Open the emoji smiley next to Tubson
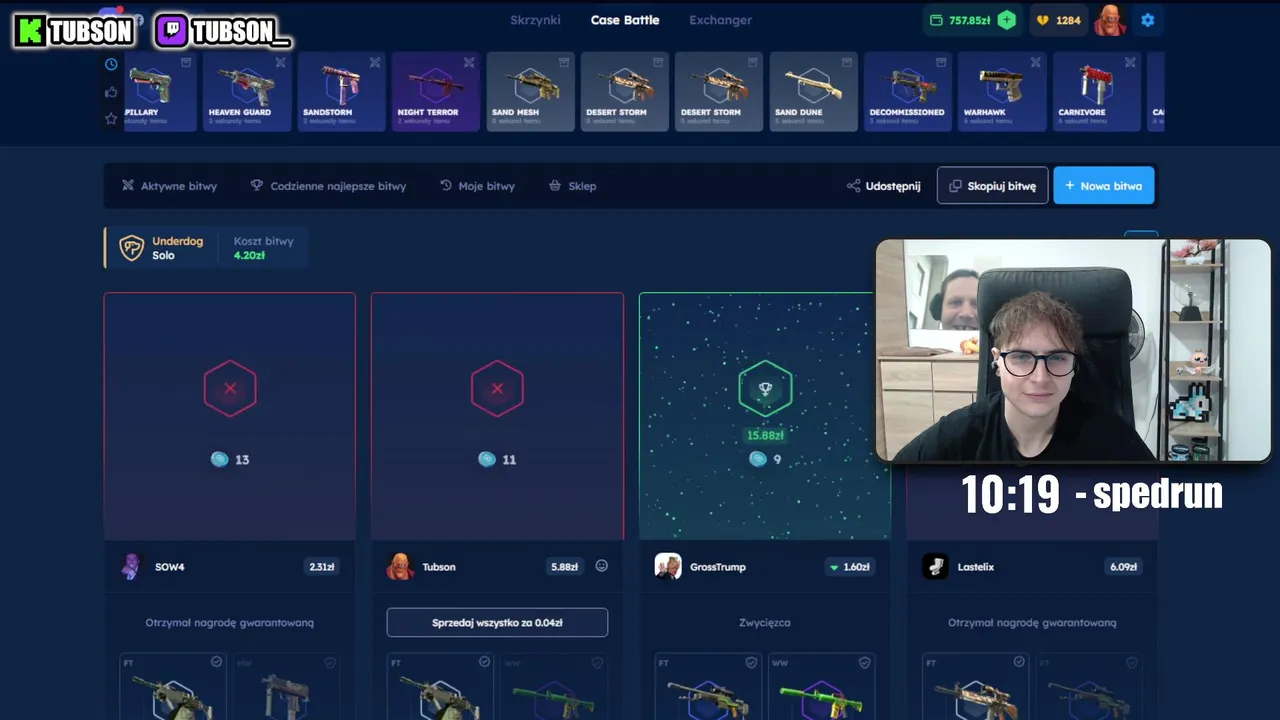The image size is (1280, 720). coord(601,566)
